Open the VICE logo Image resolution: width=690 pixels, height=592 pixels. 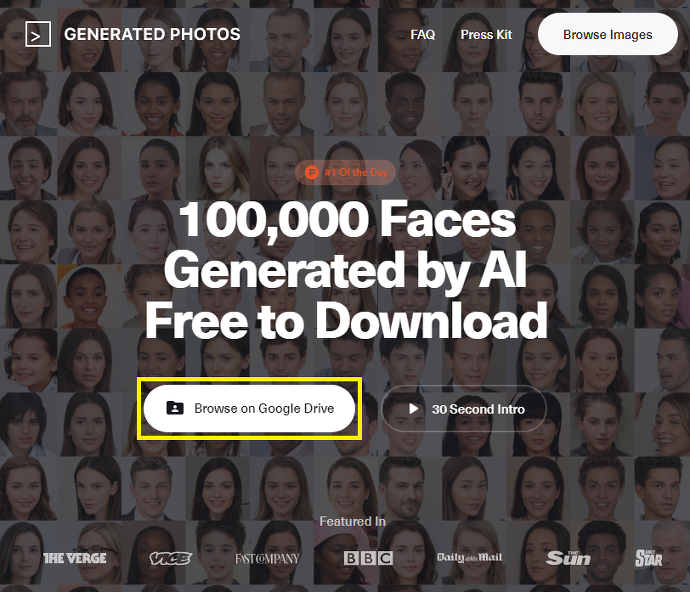(x=170, y=559)
